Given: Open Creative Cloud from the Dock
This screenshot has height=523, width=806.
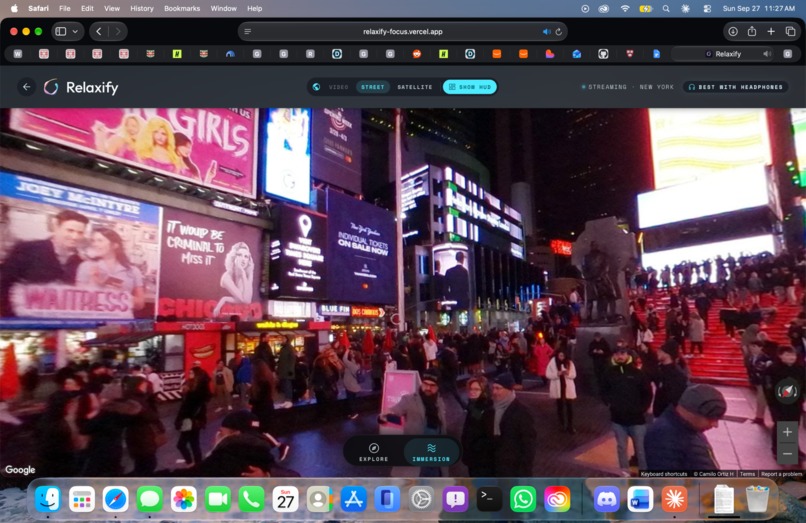Looking at the screenshot, I should point(557,499).
